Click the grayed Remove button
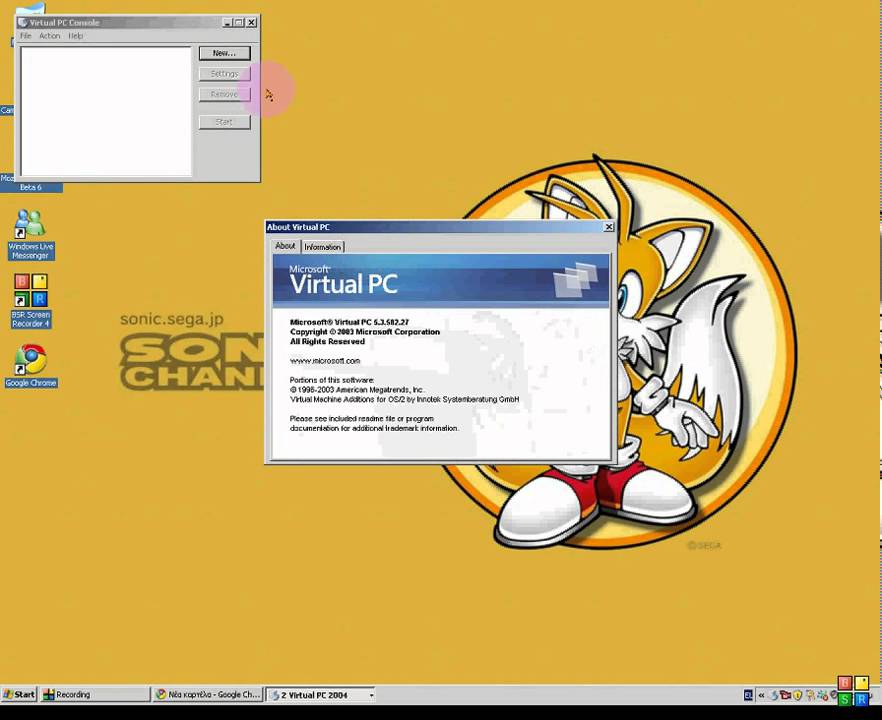This screenshot has width=882, height=720. (x=224, y=94)
